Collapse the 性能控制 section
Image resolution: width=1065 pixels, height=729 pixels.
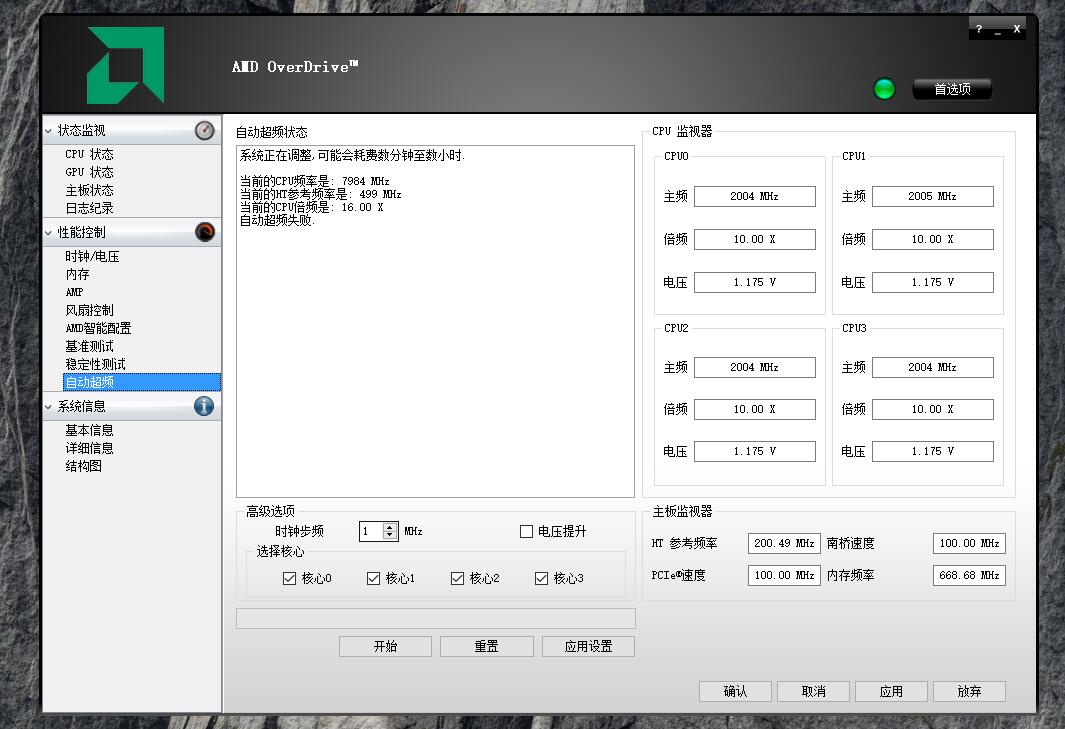pos(48,233)
